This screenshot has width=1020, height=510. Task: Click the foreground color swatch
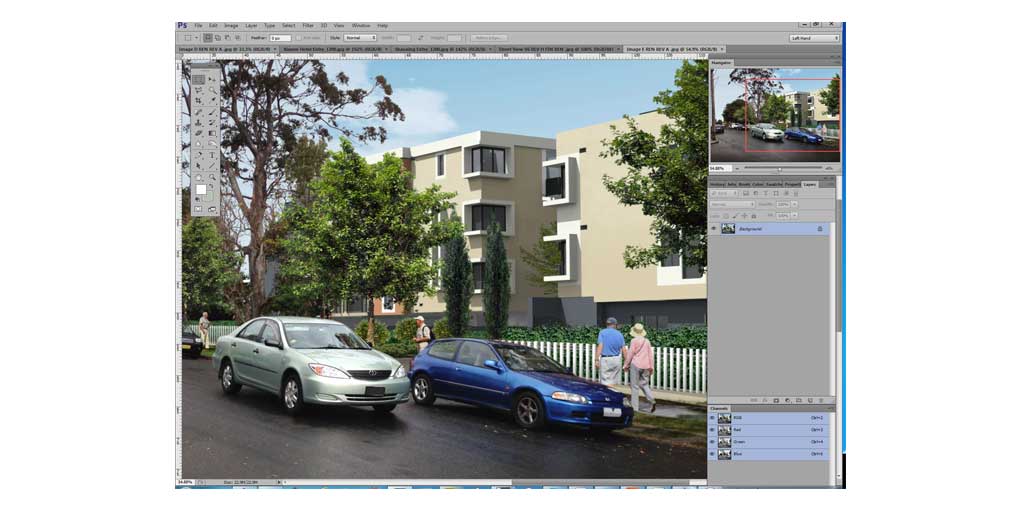pos(201,189)
